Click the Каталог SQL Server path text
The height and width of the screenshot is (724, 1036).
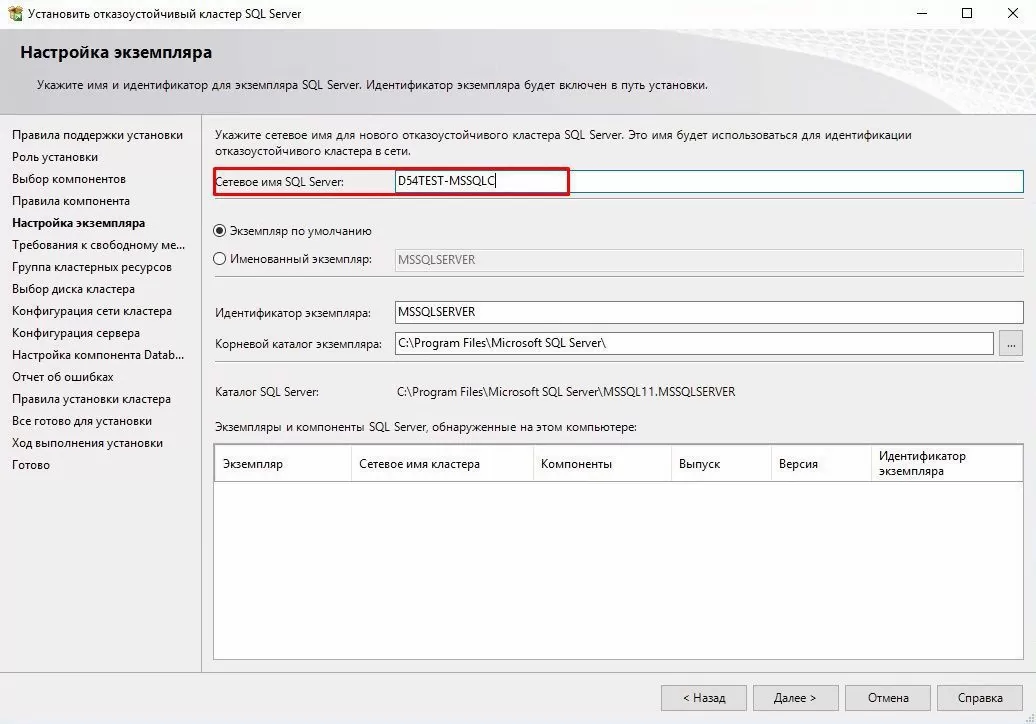click(566, 392)
